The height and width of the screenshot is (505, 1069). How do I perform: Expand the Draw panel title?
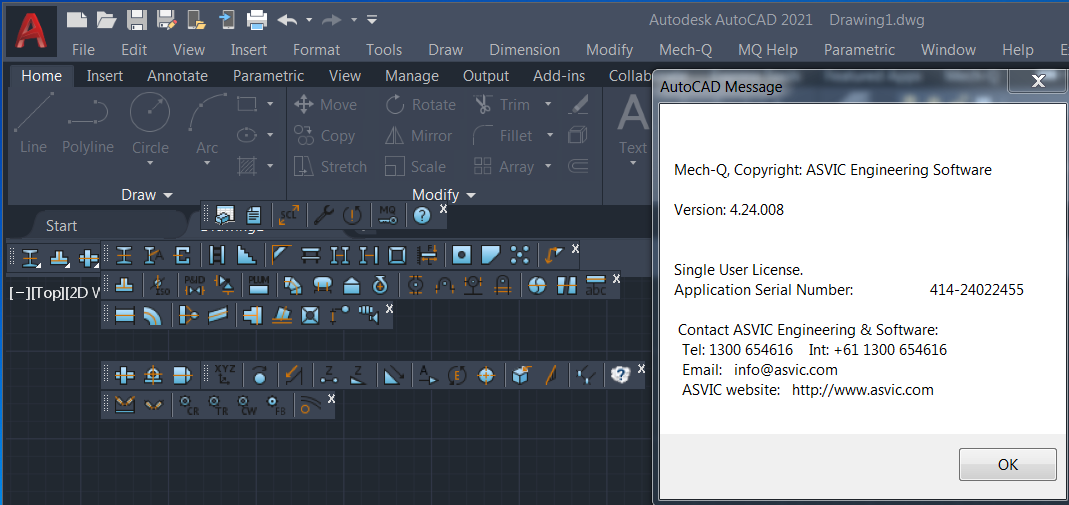(147, 195)
